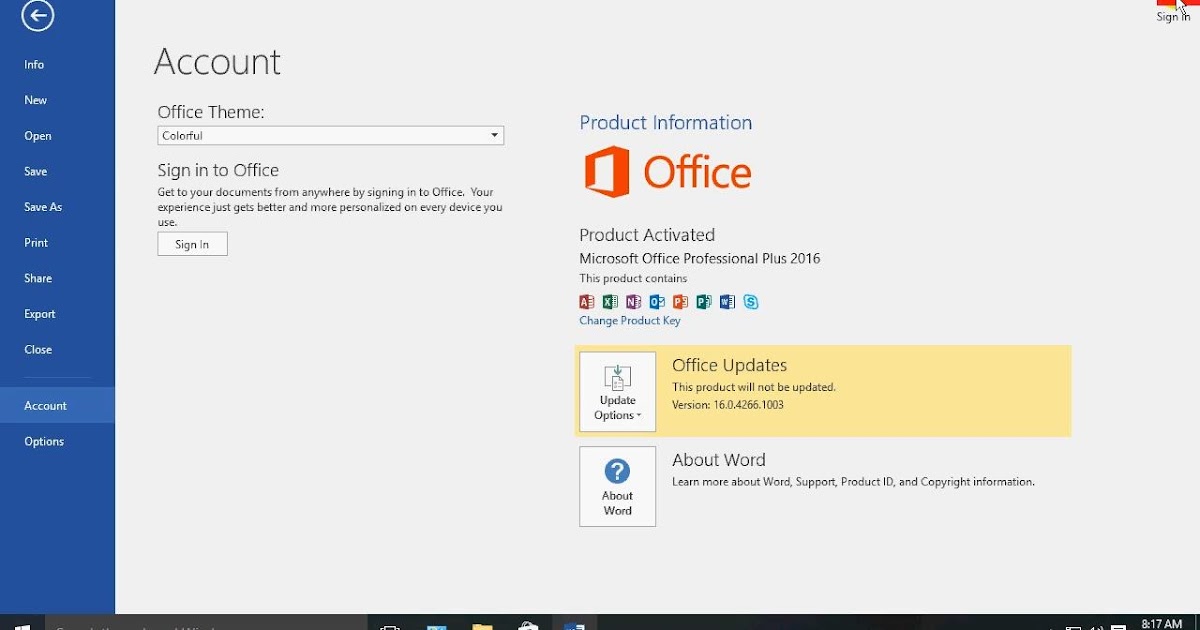Click the 'About Word' heading text
The image size is (1200, 630).
[719, 460]
